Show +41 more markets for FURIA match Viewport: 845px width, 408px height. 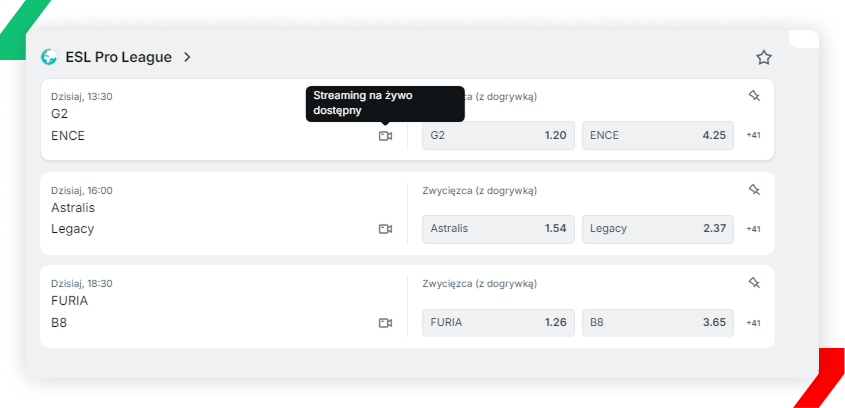coord(753,323)
